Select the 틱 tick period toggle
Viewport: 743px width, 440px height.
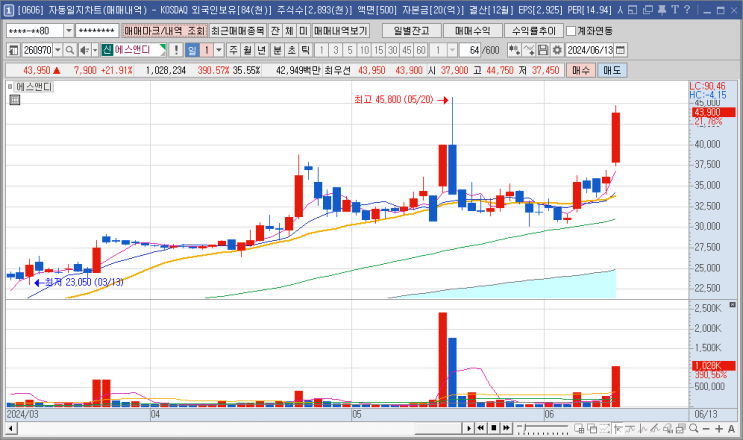(x=306, y=50)
